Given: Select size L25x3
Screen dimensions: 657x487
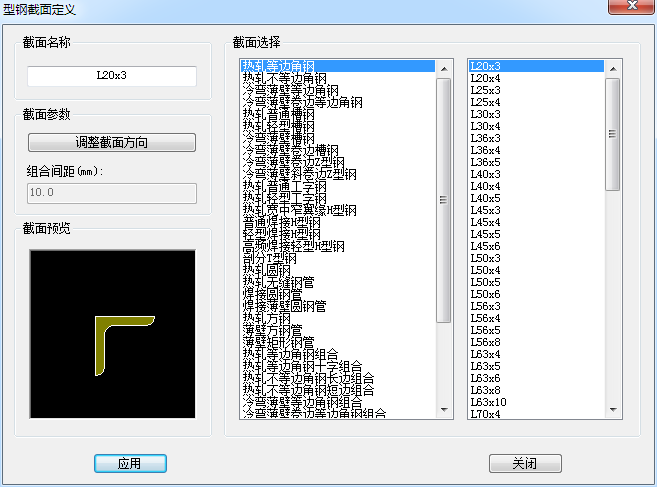Looking at the screenshot, I should click(536, 91).
